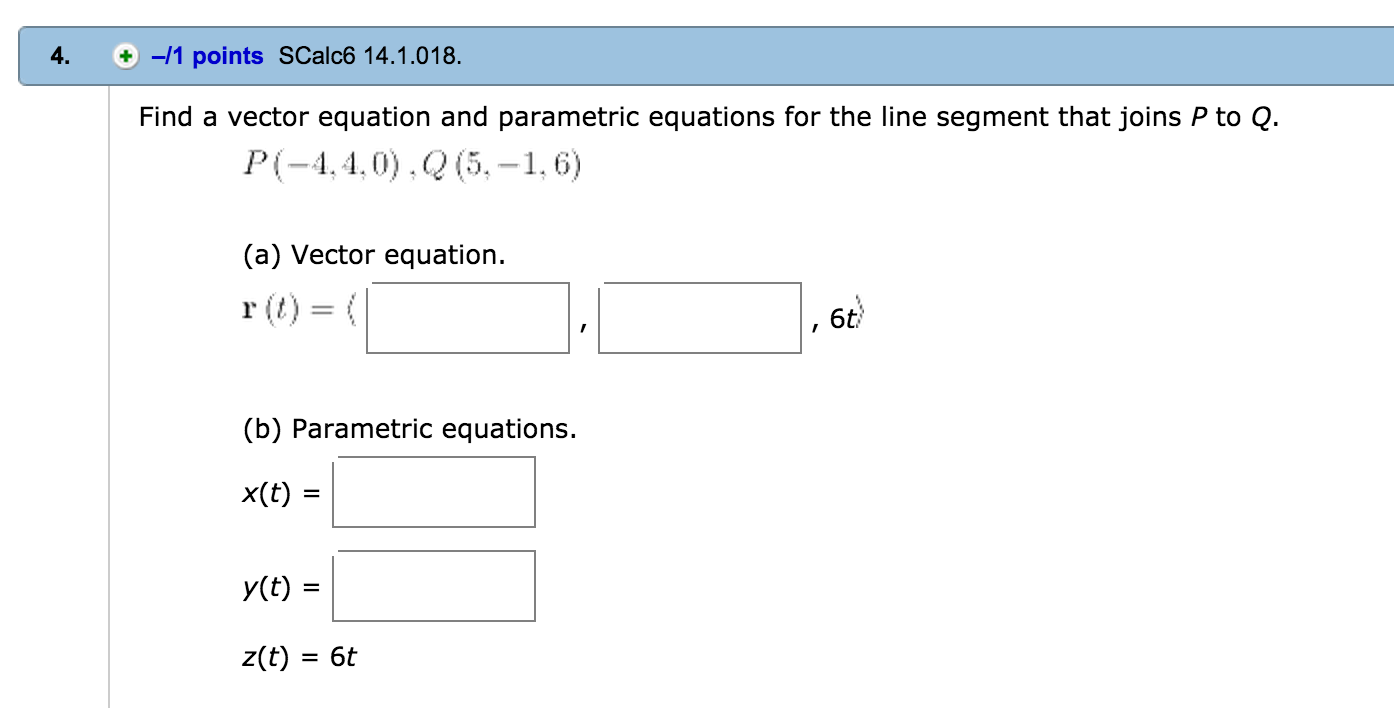Image resolution: width=1394 pixels, height=708 pixels.
Task: Click the italic Q at the prompt's end
Action: pos(1262,119)
